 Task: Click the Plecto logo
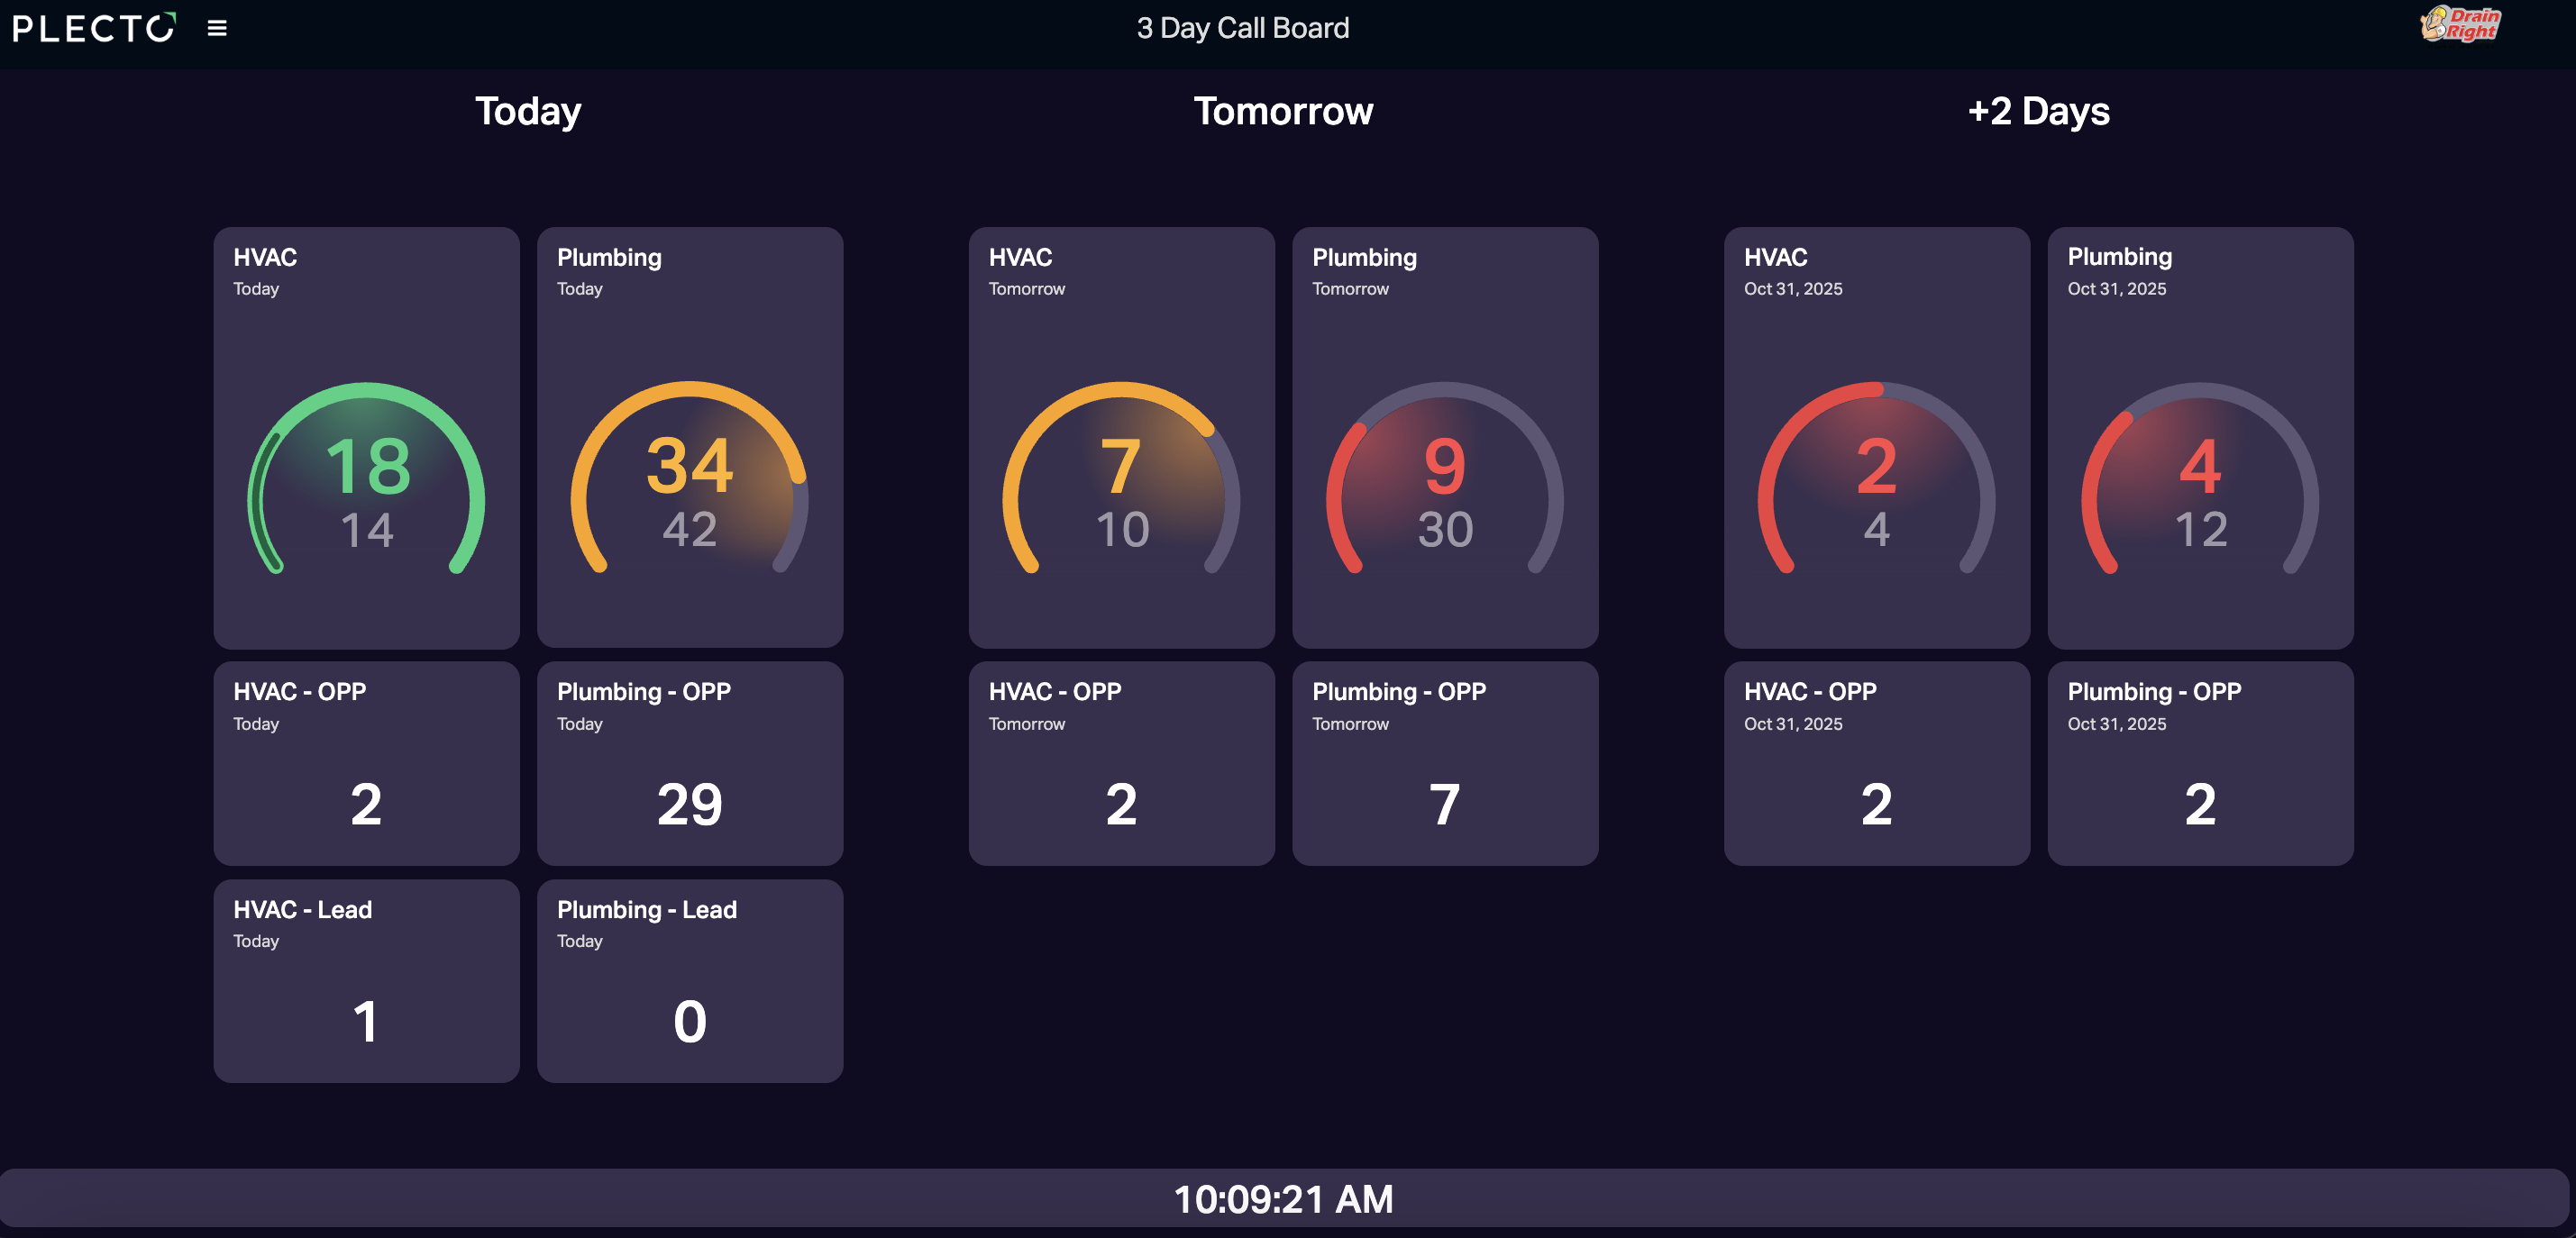(x=94, y=28)
